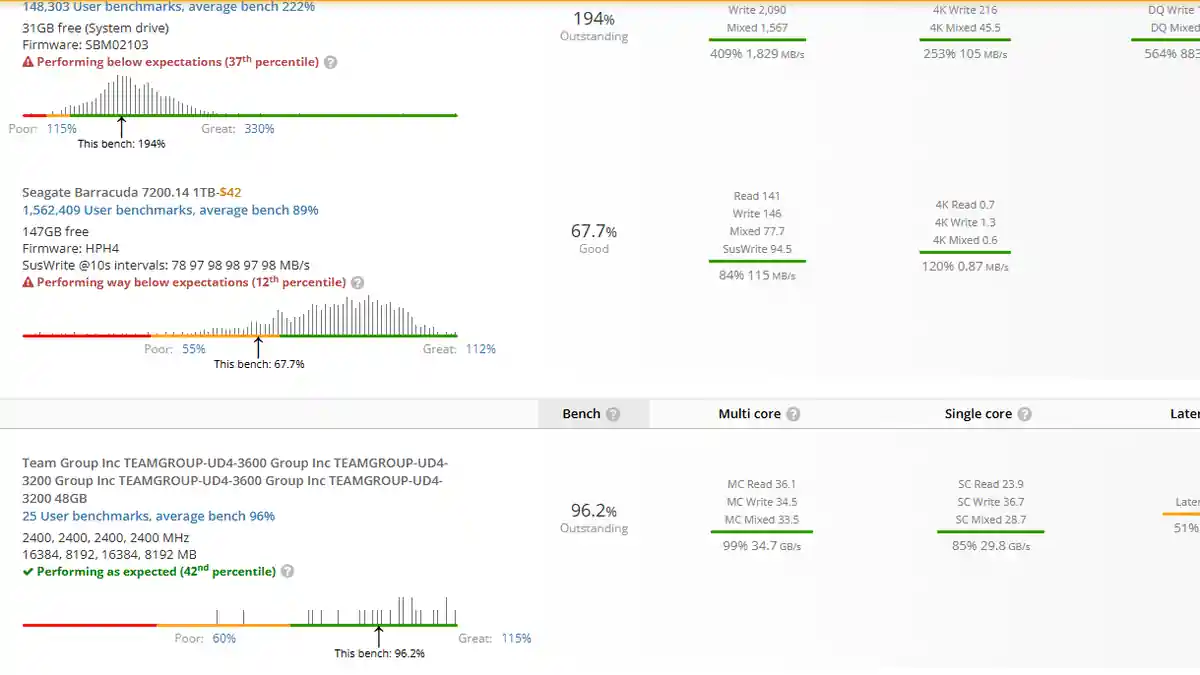Open Seagate Barracuda 7200.14 1TB product link
Screen dimensions: 1200x675
pos(119,192)
